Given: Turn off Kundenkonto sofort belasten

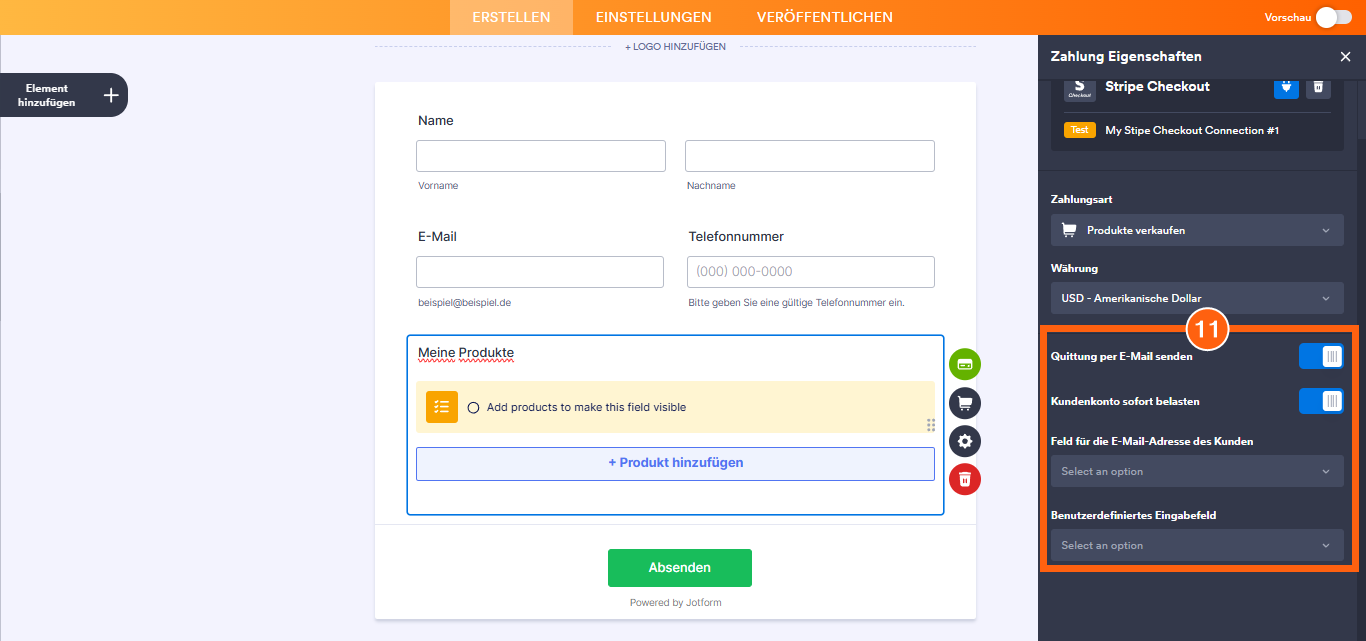Looking at the screenshot, I should tap(1321, 400).
